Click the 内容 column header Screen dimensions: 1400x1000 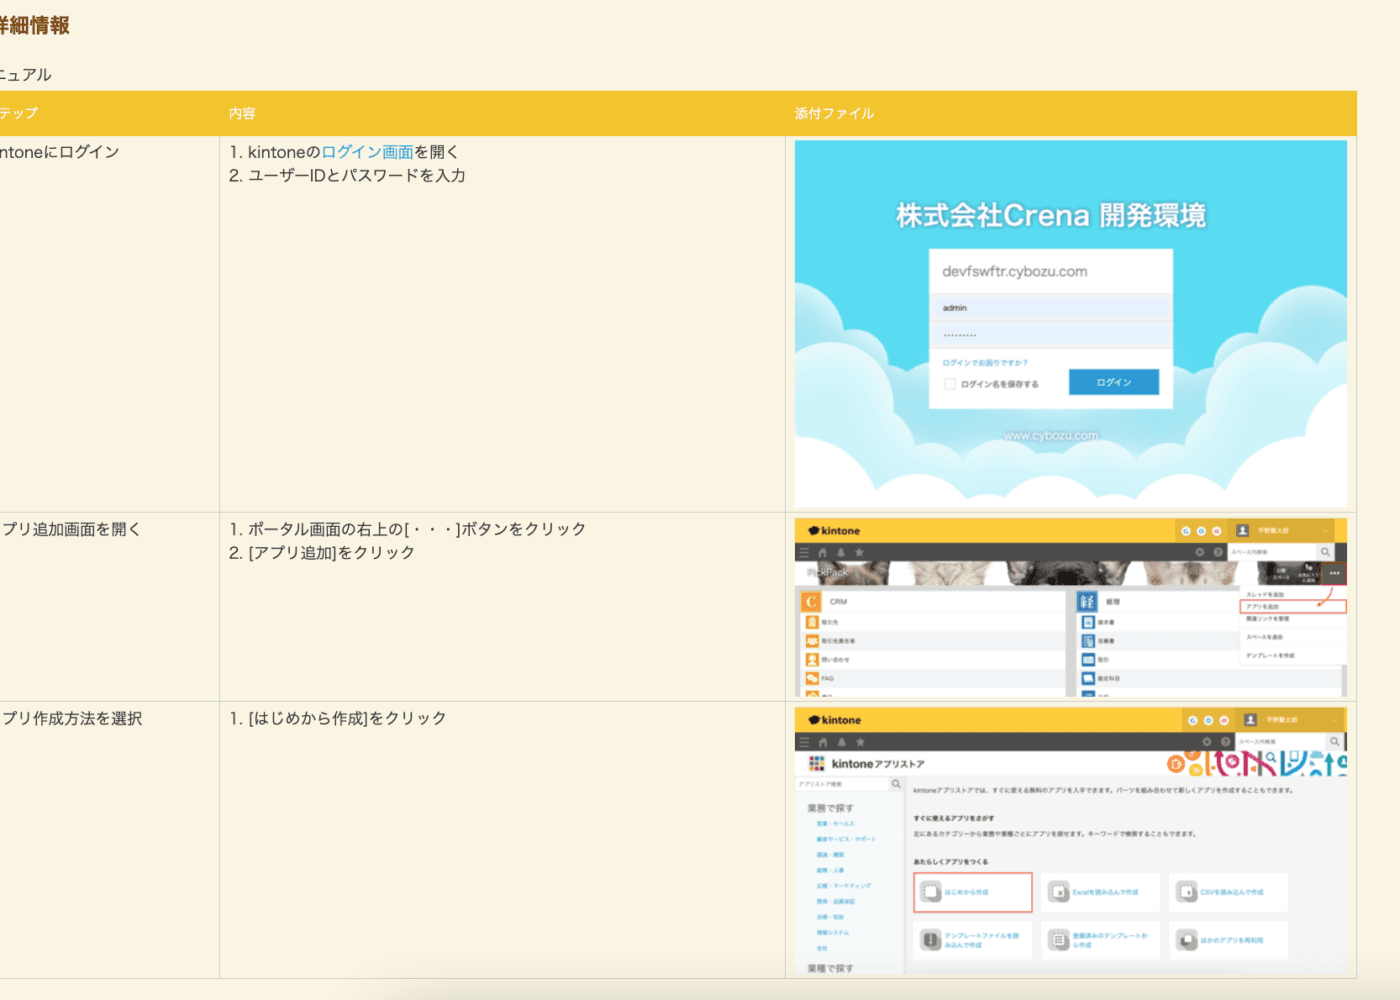pyautogui.click(x=242, y=114)
